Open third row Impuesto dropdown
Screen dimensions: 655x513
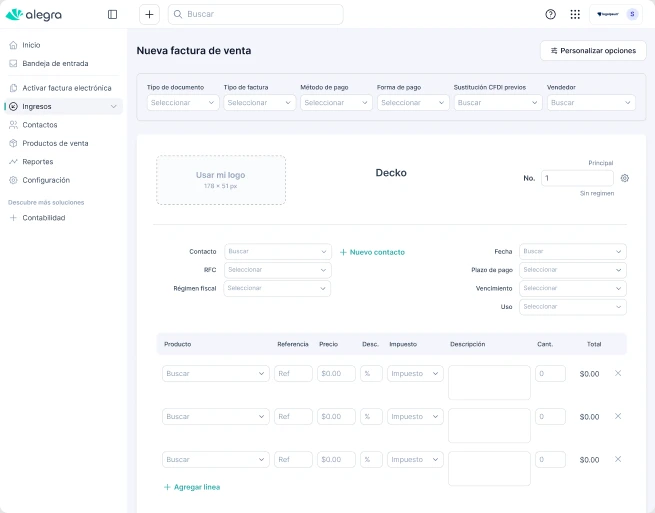(x=415, y=460)
